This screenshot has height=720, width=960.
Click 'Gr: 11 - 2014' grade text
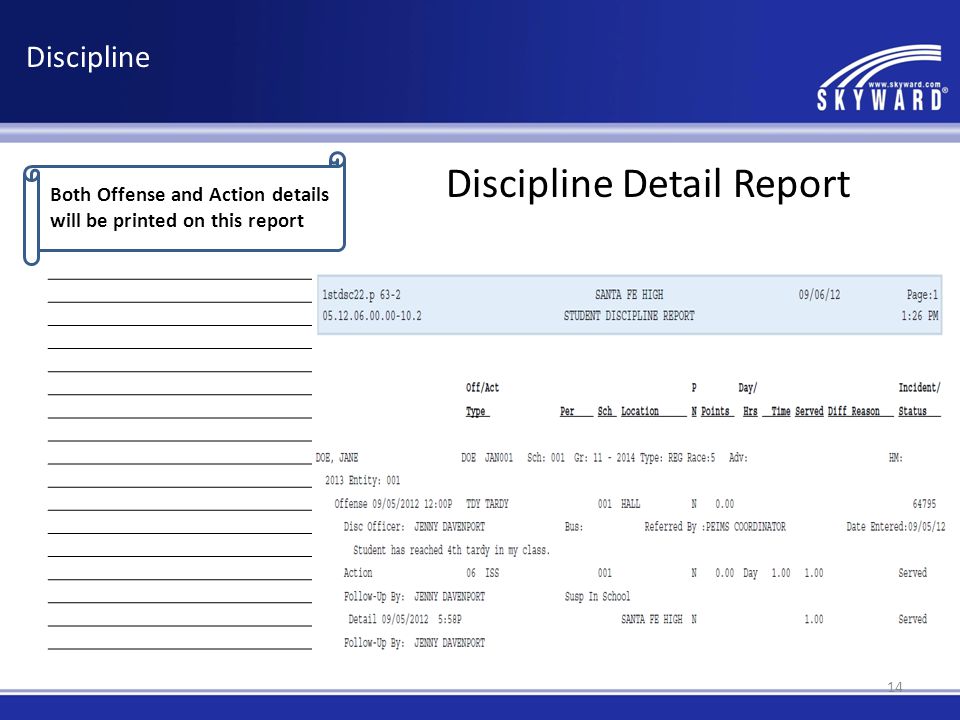(604, 458)
